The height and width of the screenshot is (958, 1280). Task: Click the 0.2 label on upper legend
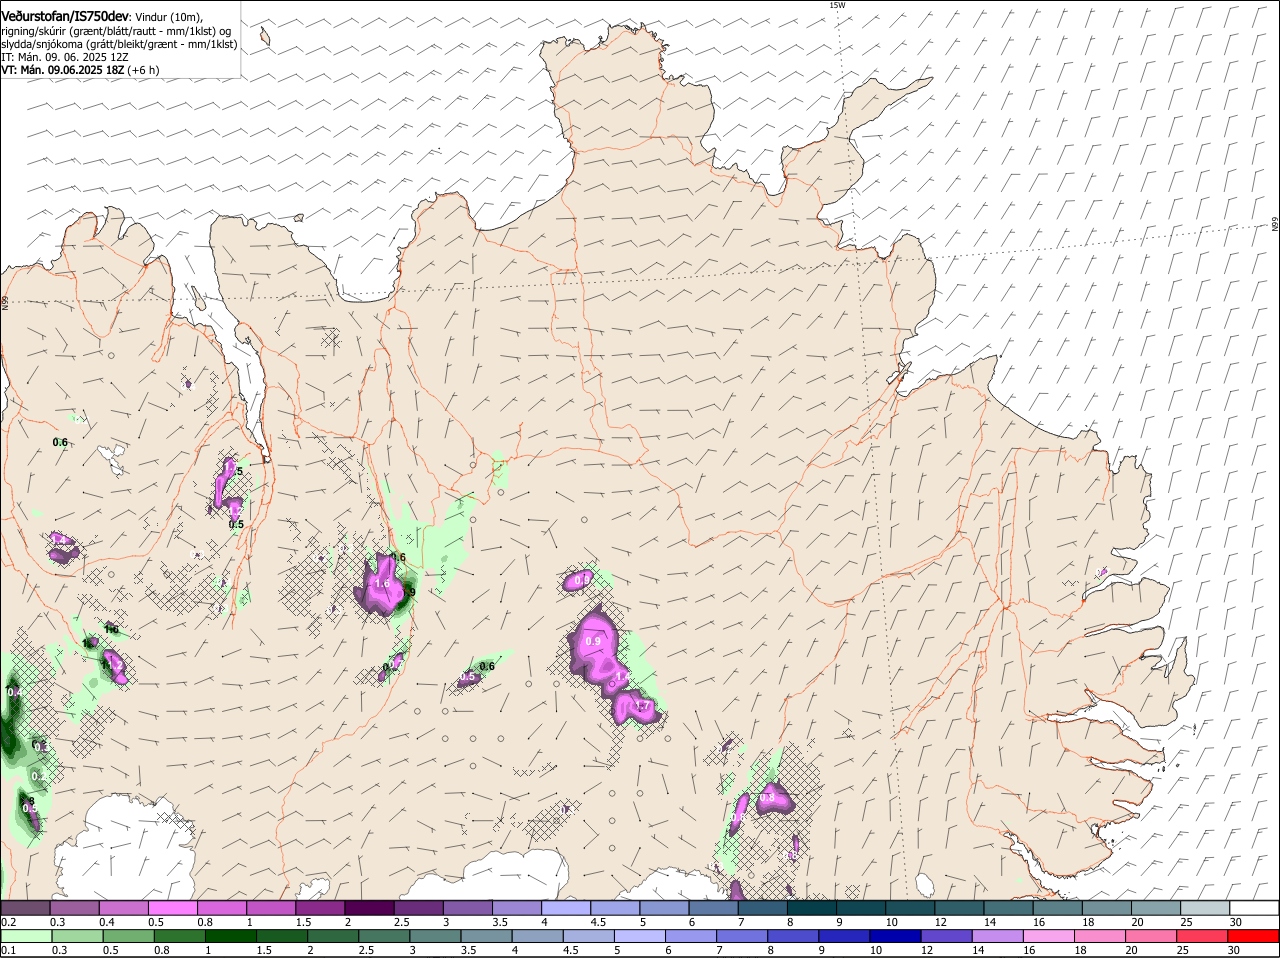8,922
